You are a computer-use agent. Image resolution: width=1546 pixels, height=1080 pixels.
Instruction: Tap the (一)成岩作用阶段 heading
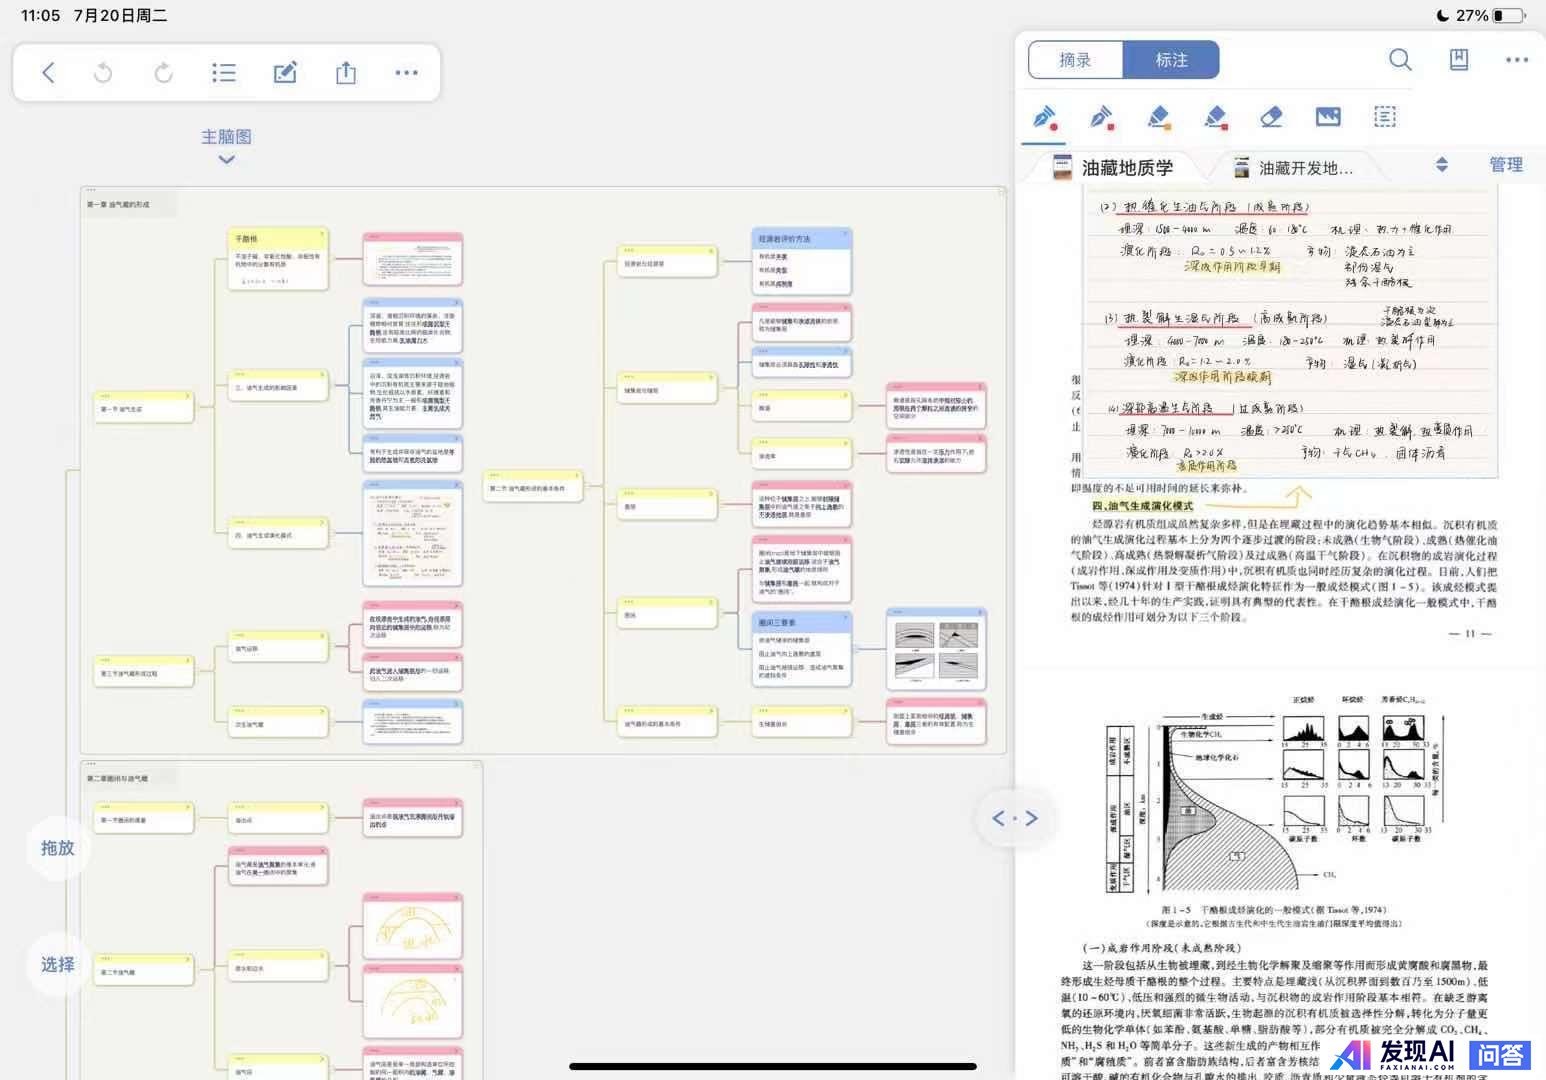click(1162, 947)
